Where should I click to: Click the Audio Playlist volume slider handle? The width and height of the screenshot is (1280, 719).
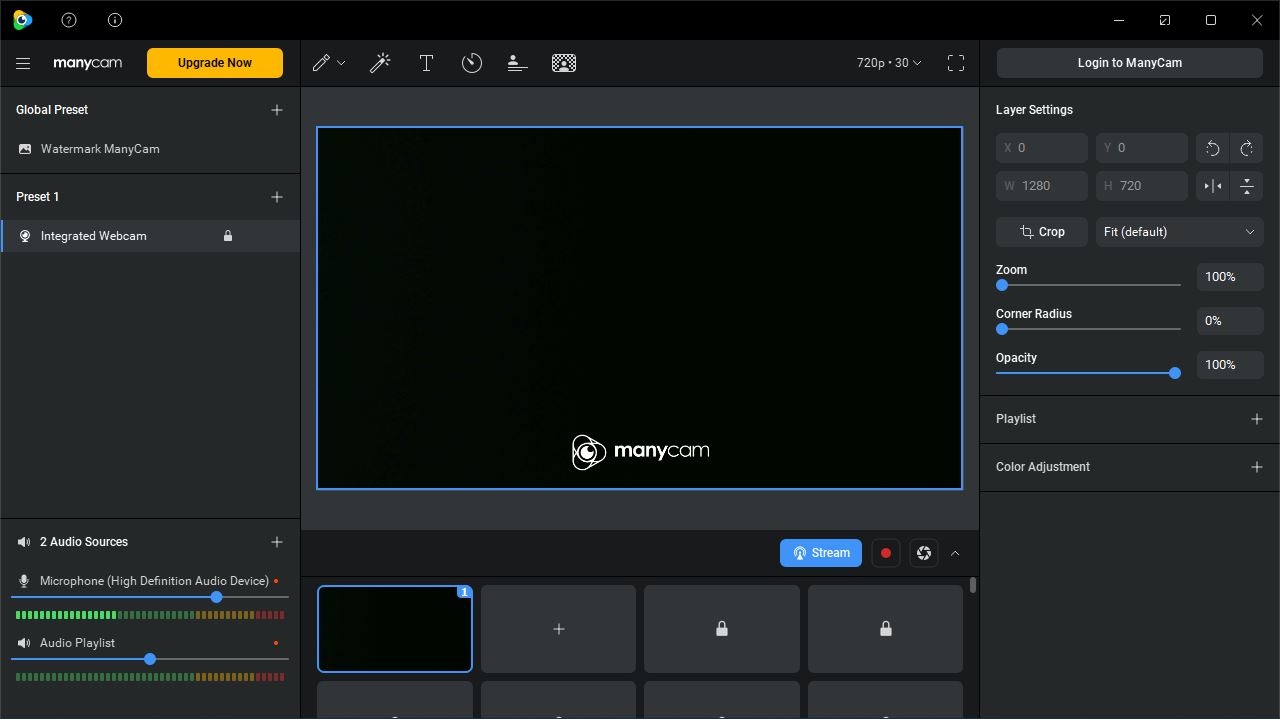pyautogui.click(x=150, y=659)
